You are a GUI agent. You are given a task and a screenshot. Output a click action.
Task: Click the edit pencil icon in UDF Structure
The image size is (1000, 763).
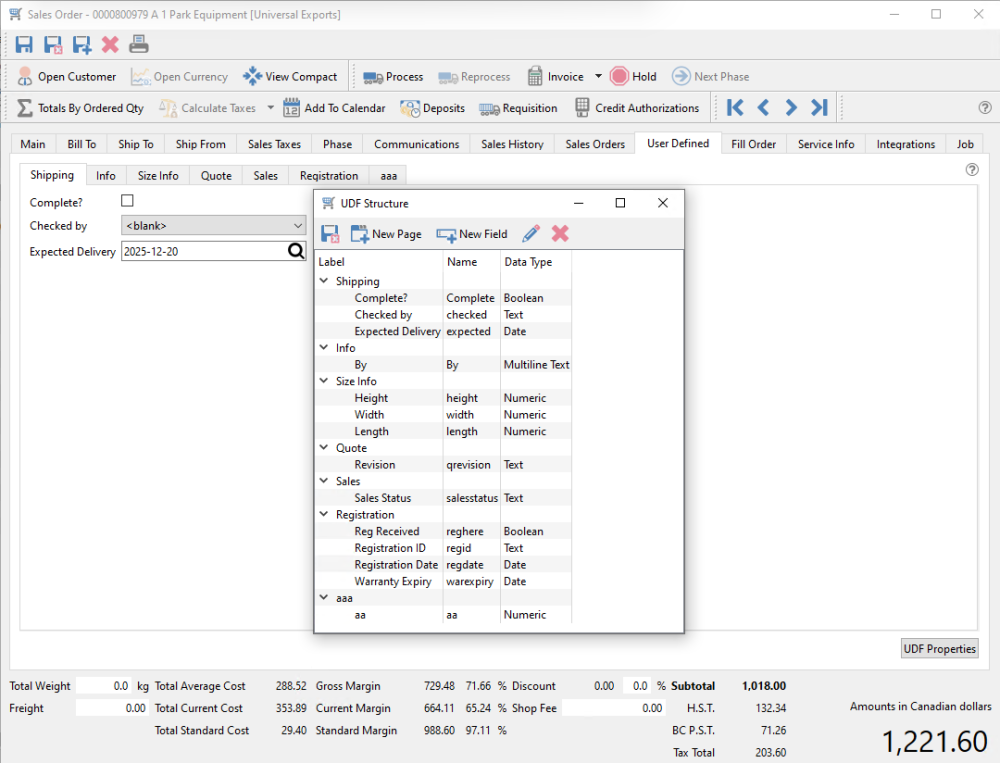coord(531,234)
